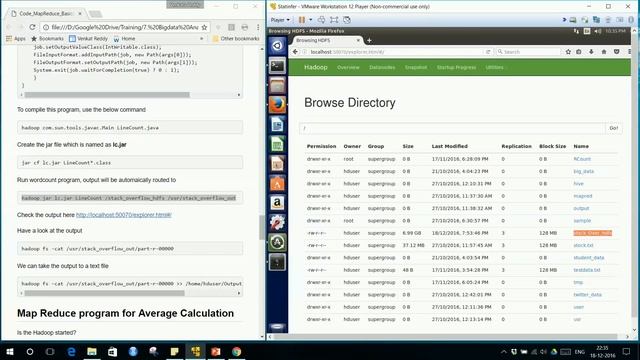Open Datanodes tab in Hadoop navbar
The image size is (640, 360).
coord(382,67)
